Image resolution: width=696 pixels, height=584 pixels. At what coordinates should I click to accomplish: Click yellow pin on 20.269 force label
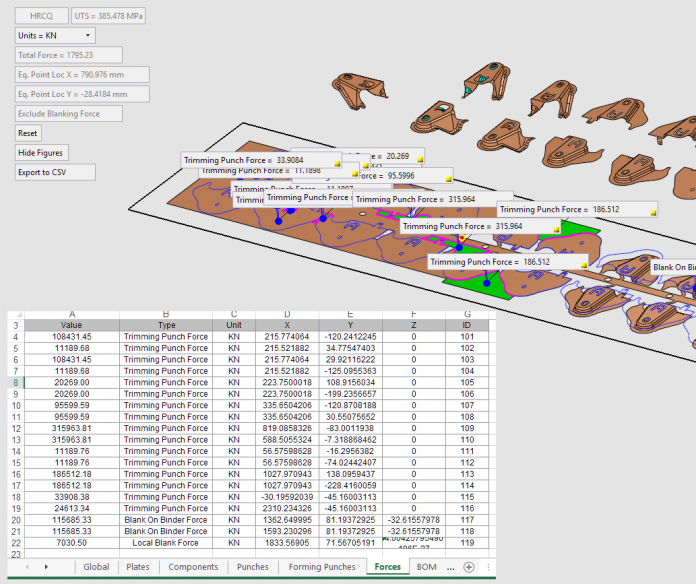click(x=419, y=157)
